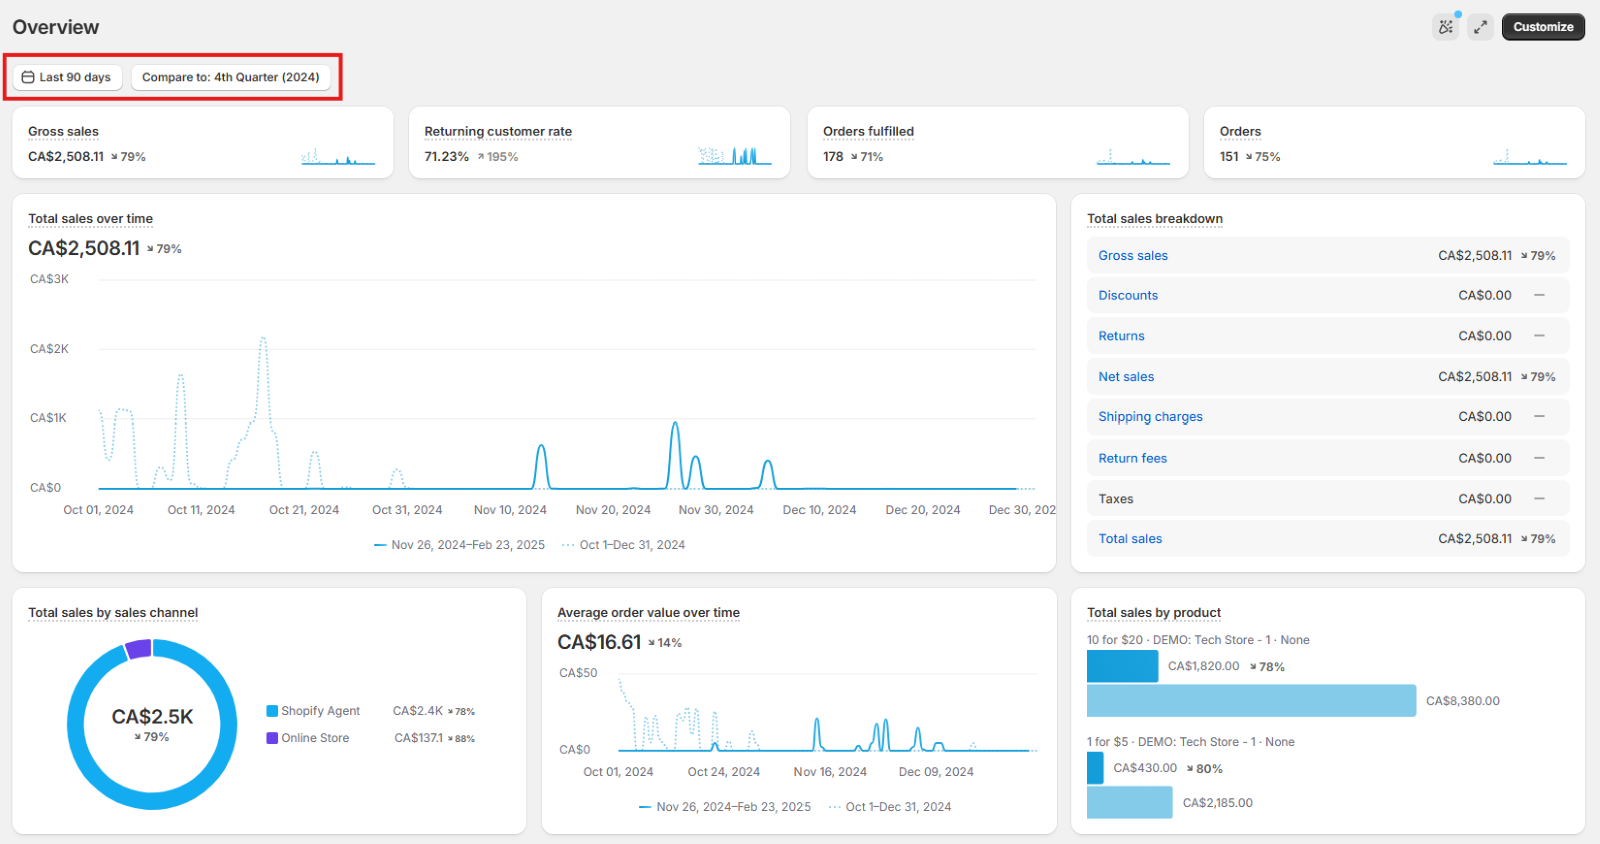
Task: Click the Orders card sparkline chart
Action: (1529, 156)
